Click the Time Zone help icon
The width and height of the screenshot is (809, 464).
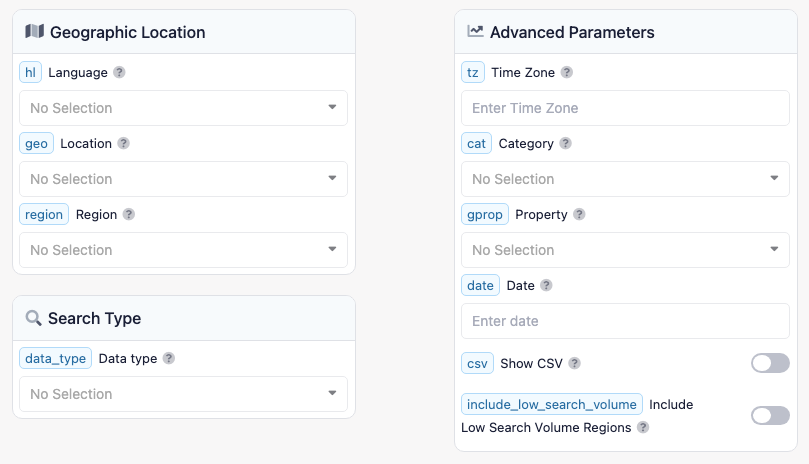point(567,73)
